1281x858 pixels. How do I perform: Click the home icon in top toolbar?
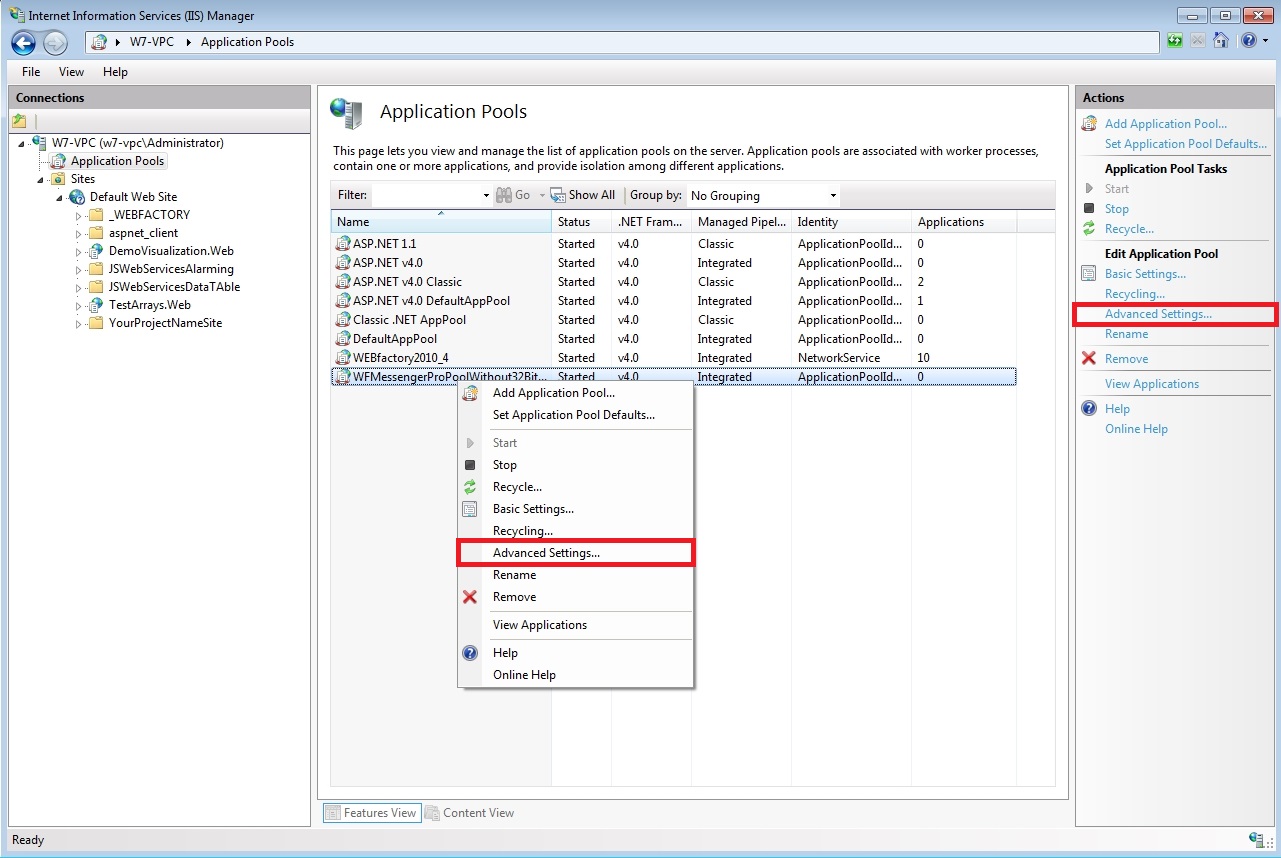coord(1220,41)
